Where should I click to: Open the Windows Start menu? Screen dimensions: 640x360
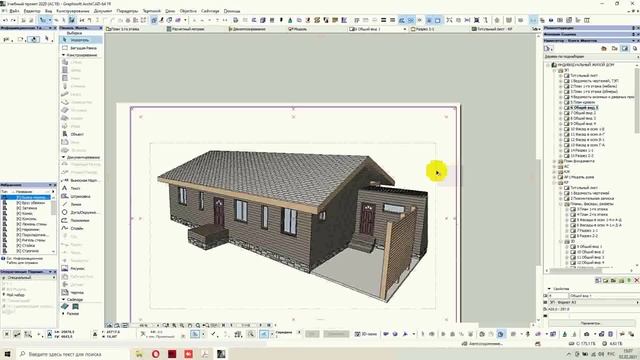click(7, 354)
